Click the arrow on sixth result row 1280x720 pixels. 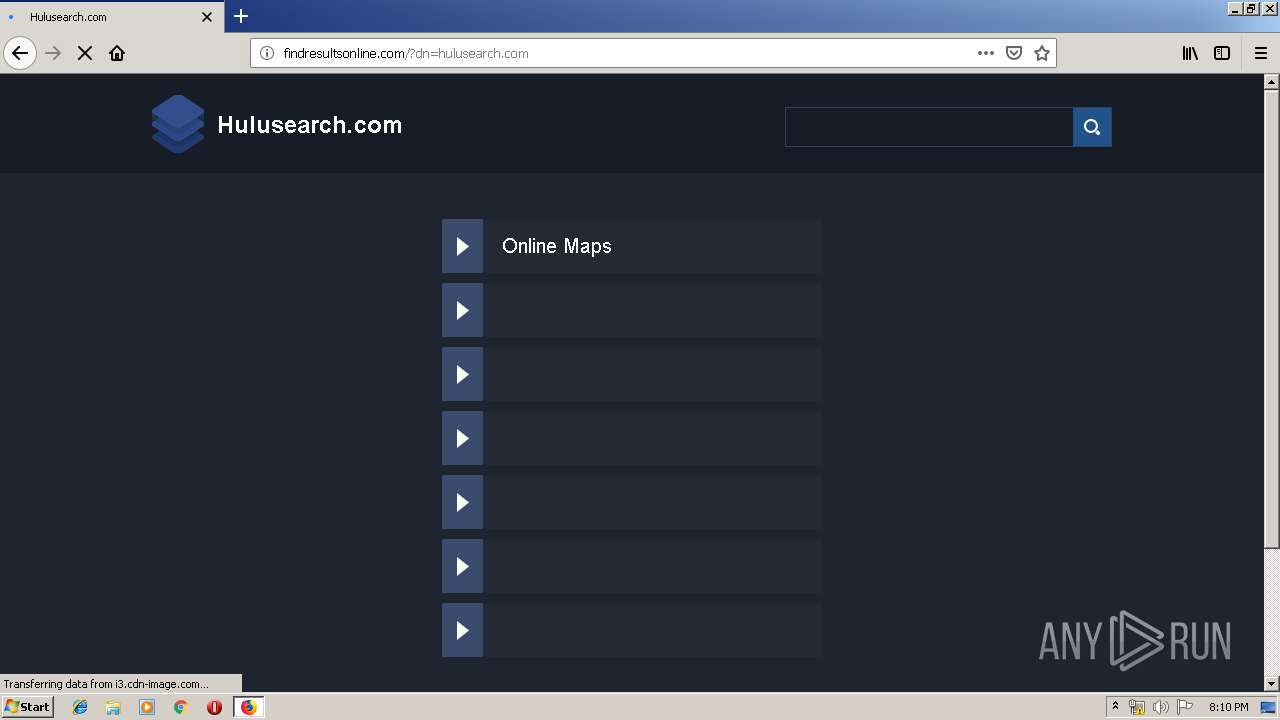462,566
